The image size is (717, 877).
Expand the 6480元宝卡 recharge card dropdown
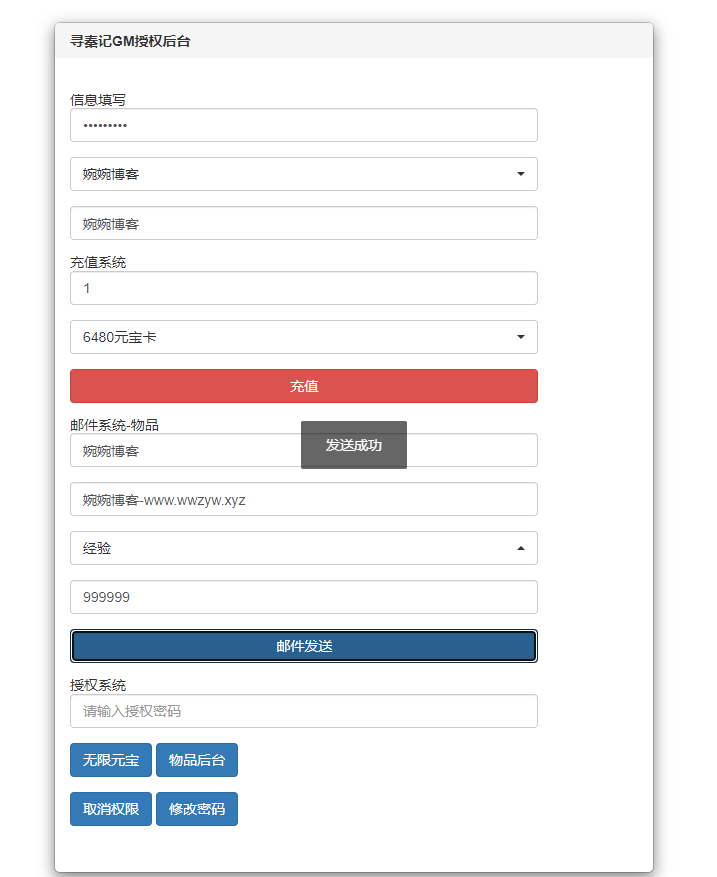[x=303, y=337]
